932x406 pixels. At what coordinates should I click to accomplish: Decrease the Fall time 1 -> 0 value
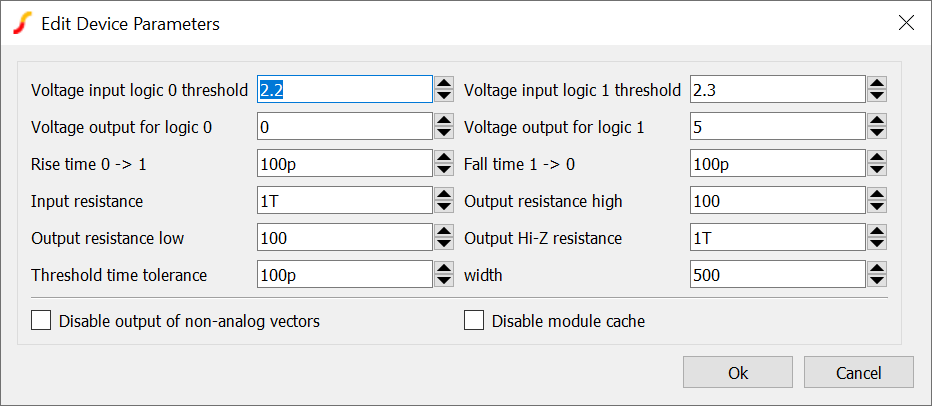877,170
